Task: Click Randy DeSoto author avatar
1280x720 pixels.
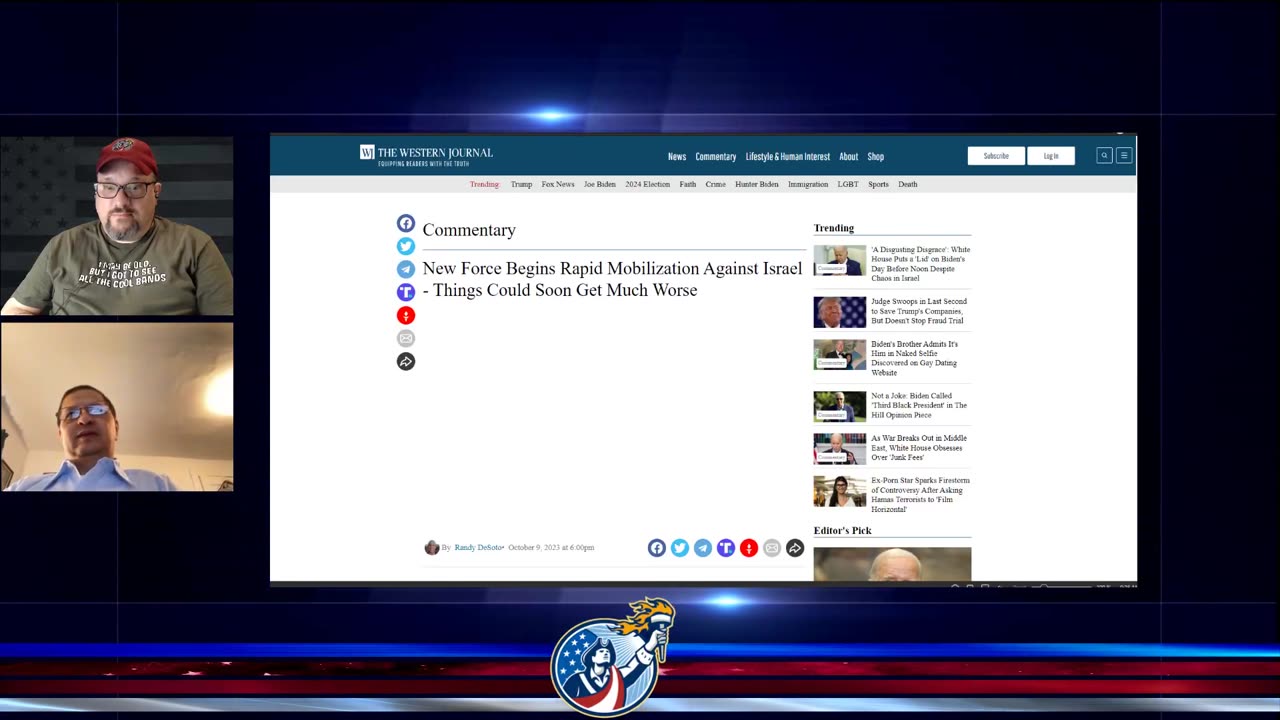Action: point(431,547)
